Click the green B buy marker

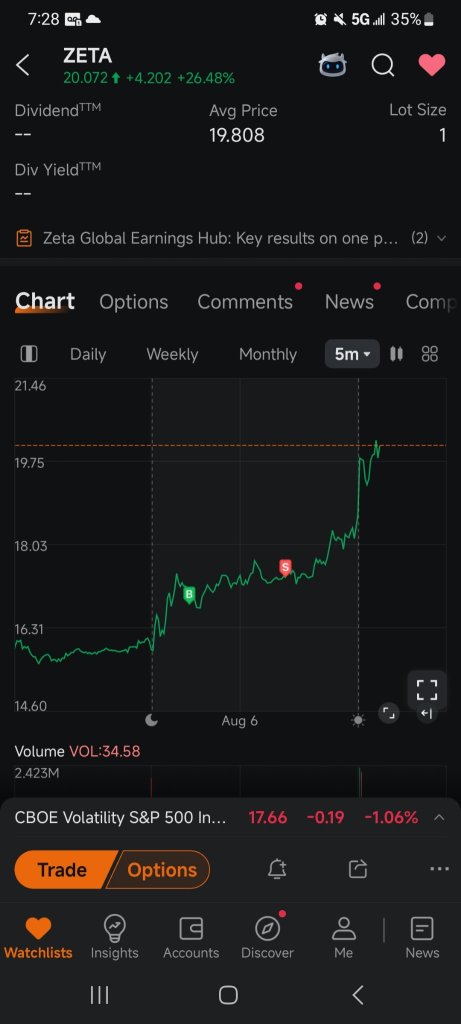[x=189, y=594]
